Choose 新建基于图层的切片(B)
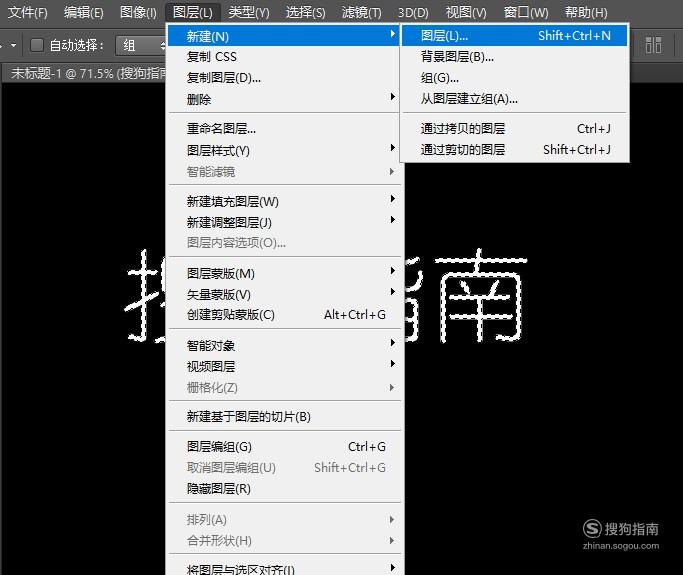The image size is (683, 575). [283, 416]
